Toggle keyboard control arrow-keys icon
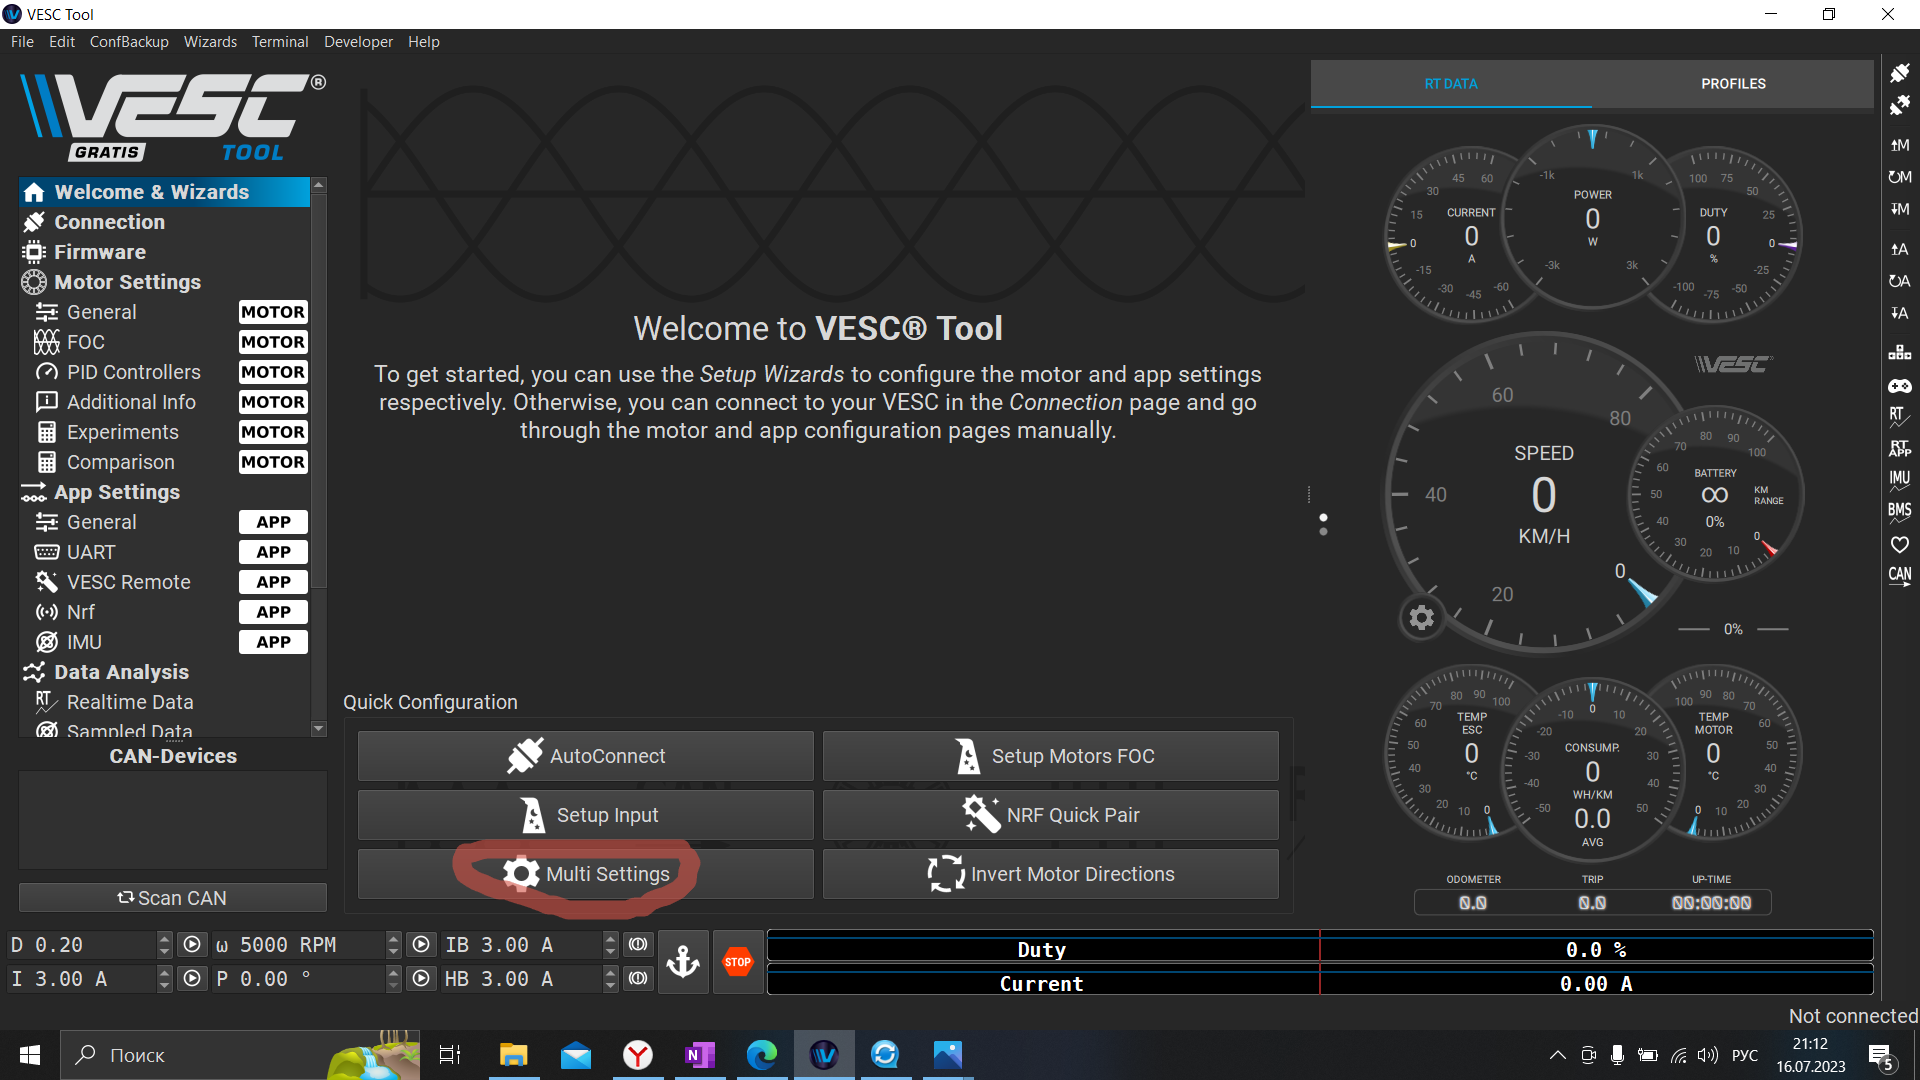Screen dimensions: 1920x1080 (x=1899, y=353)
